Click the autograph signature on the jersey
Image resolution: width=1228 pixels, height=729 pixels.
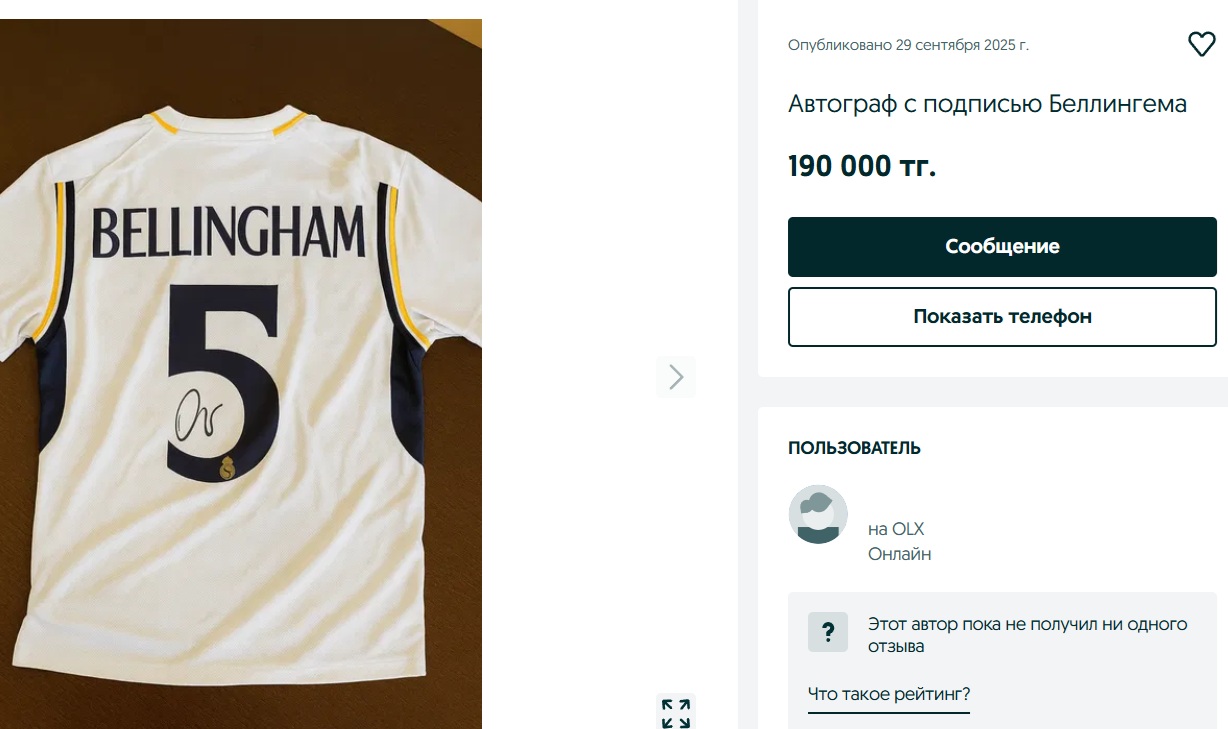pyautogui.click(x=200, y=413)
